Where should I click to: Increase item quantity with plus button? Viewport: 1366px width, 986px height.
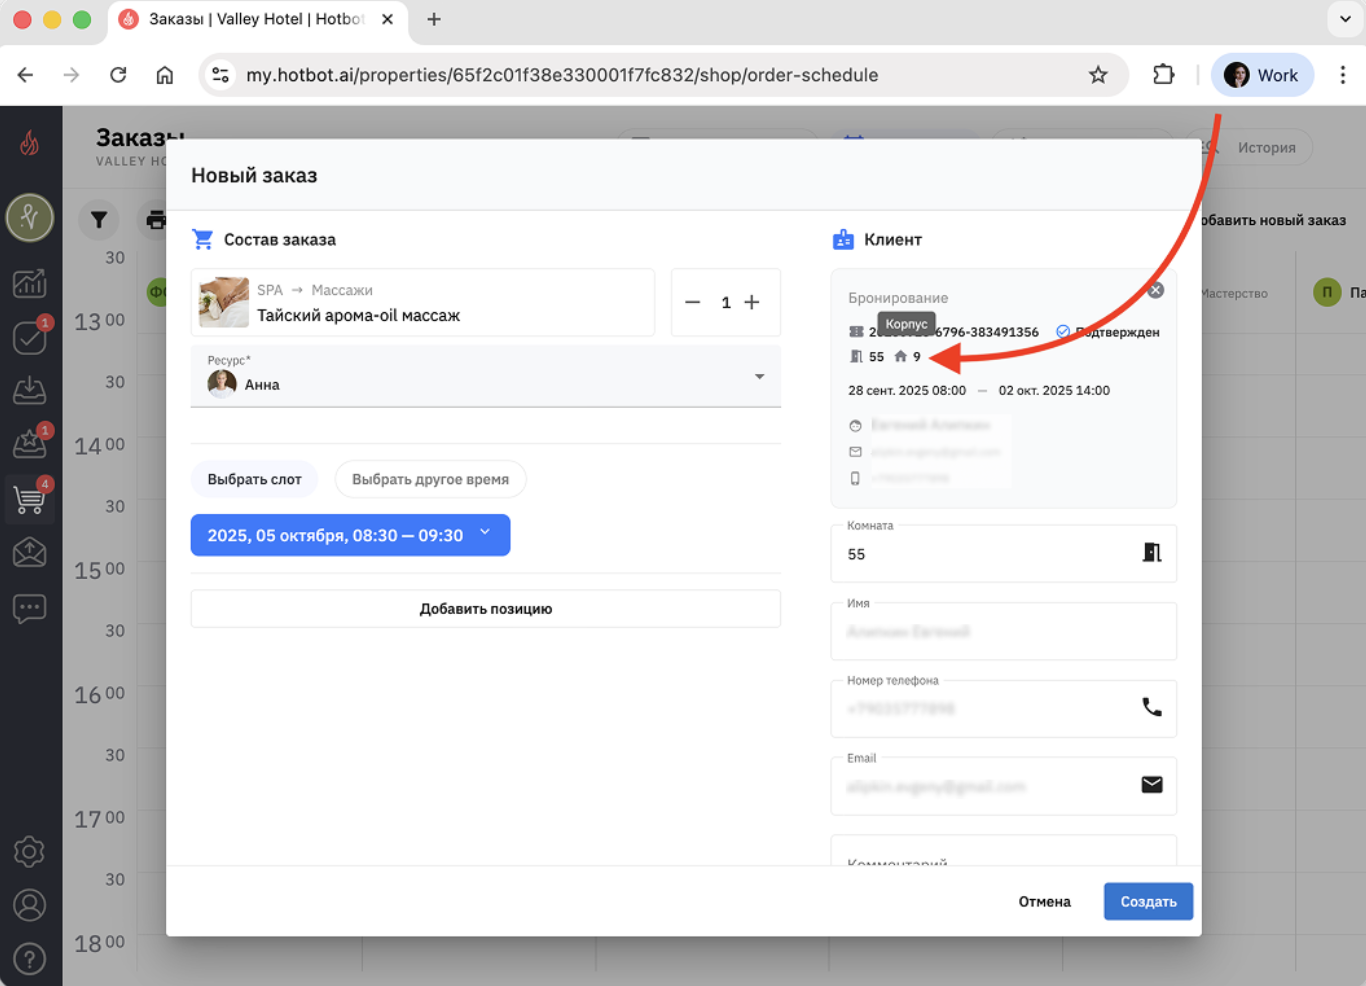[x=752, y=302]
